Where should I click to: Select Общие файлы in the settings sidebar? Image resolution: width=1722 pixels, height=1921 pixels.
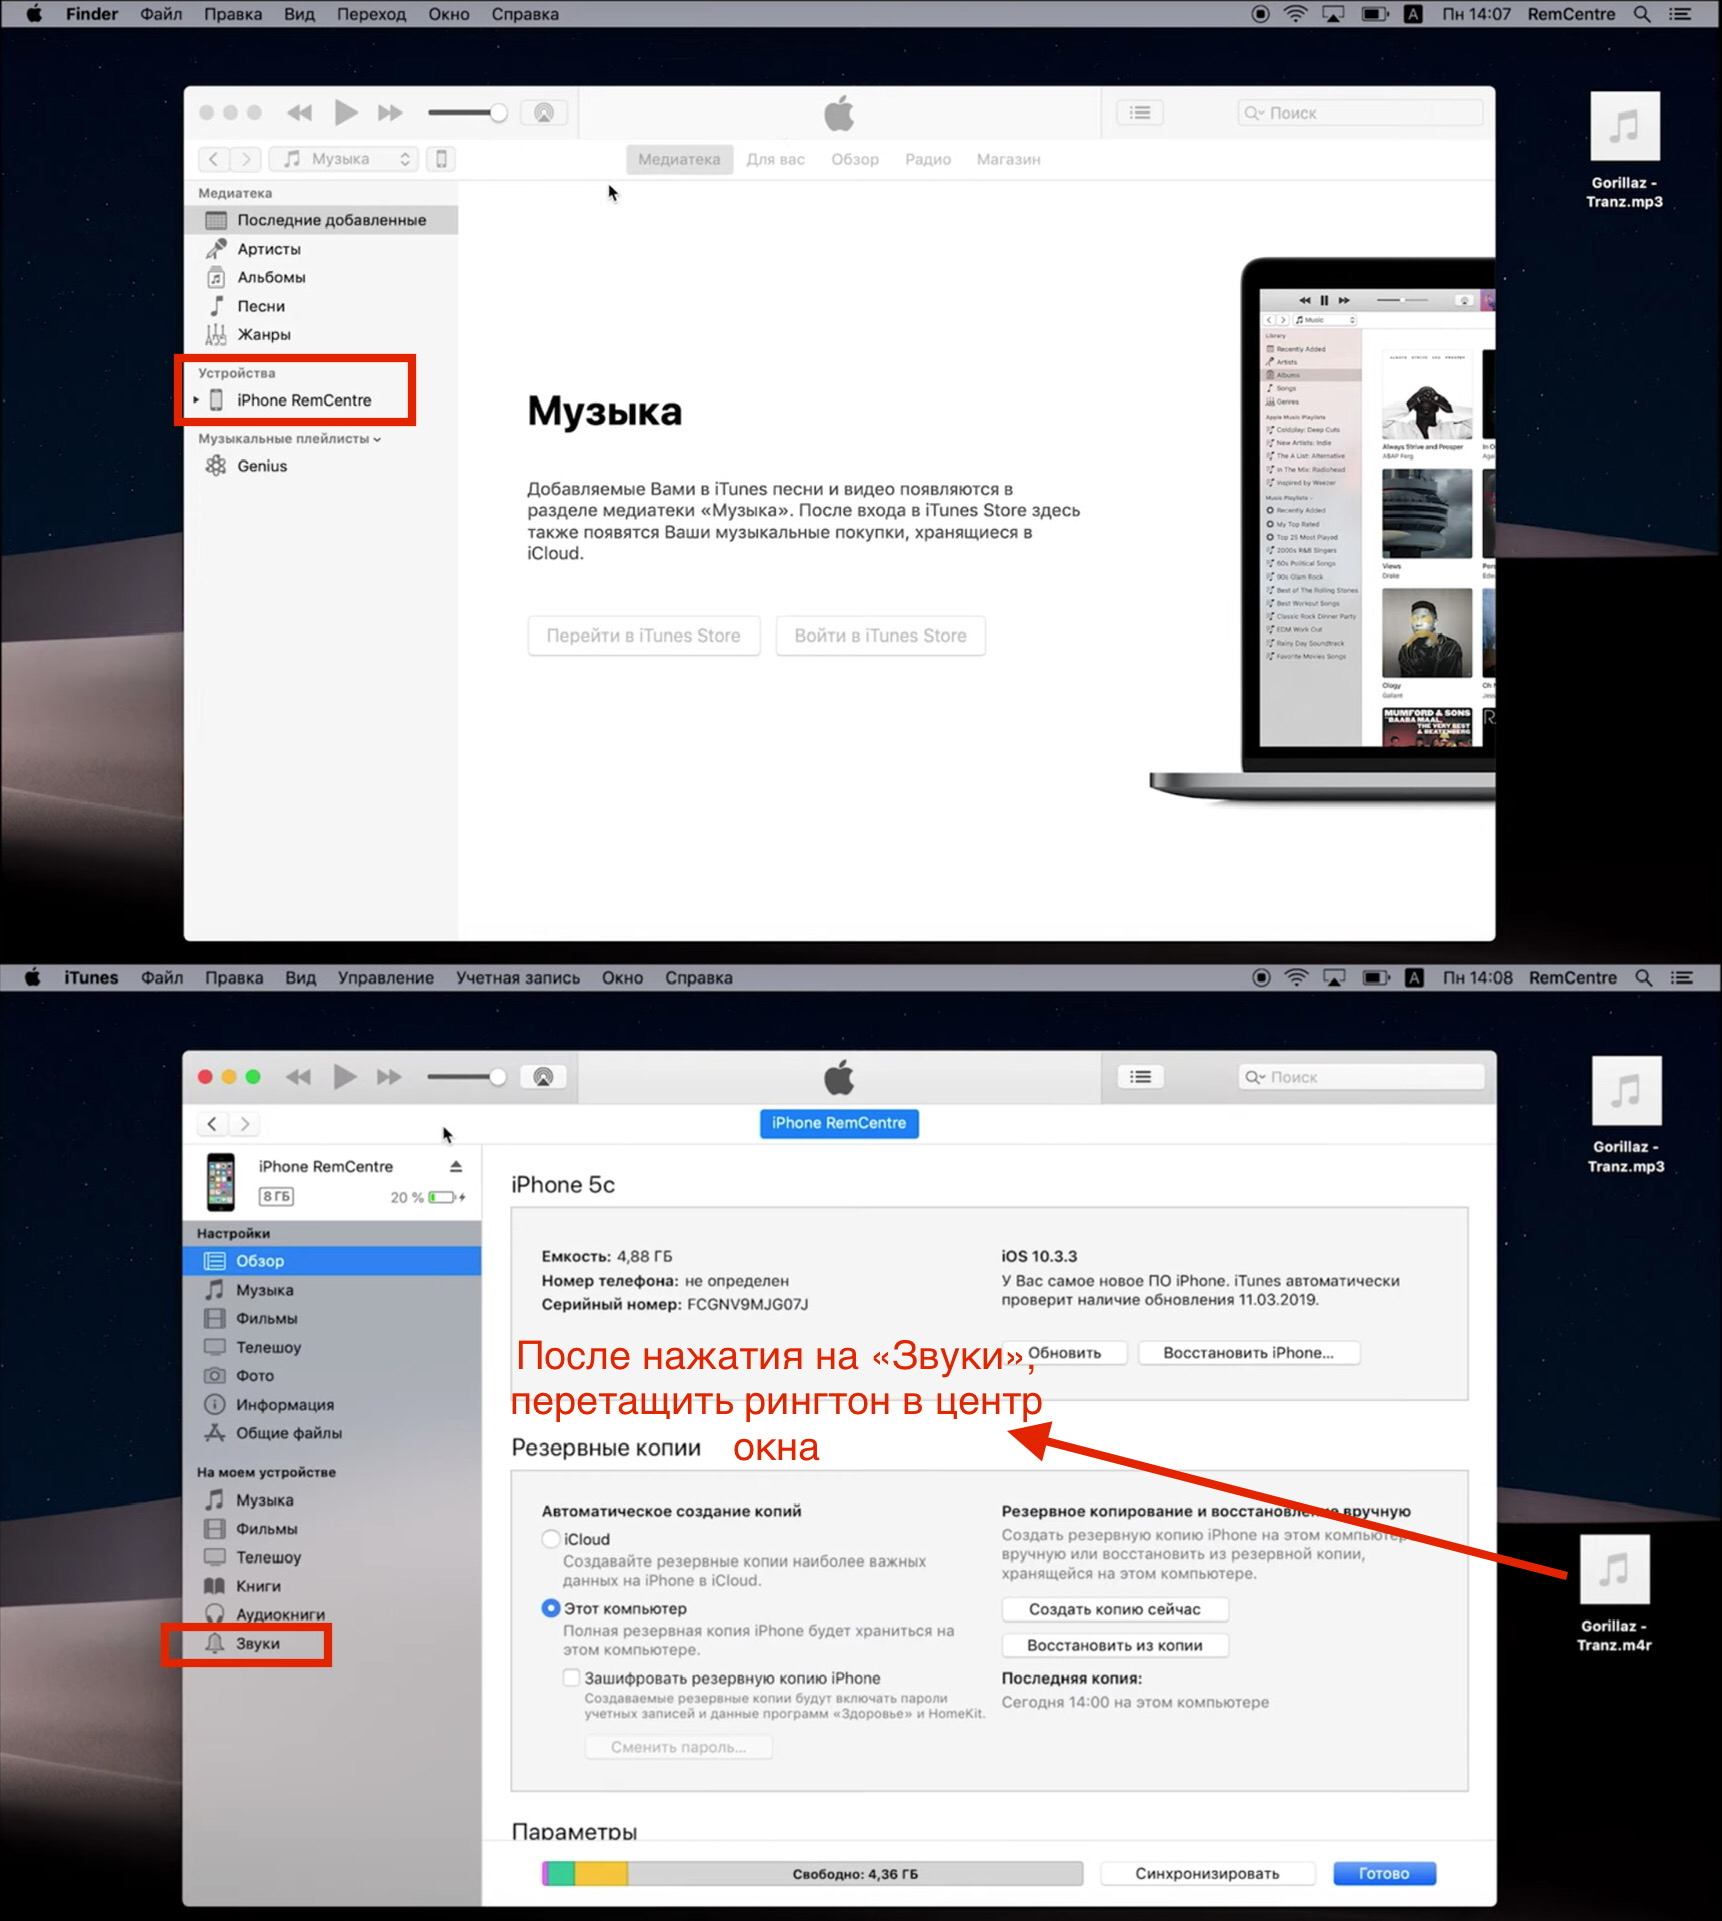[332, 1433]
